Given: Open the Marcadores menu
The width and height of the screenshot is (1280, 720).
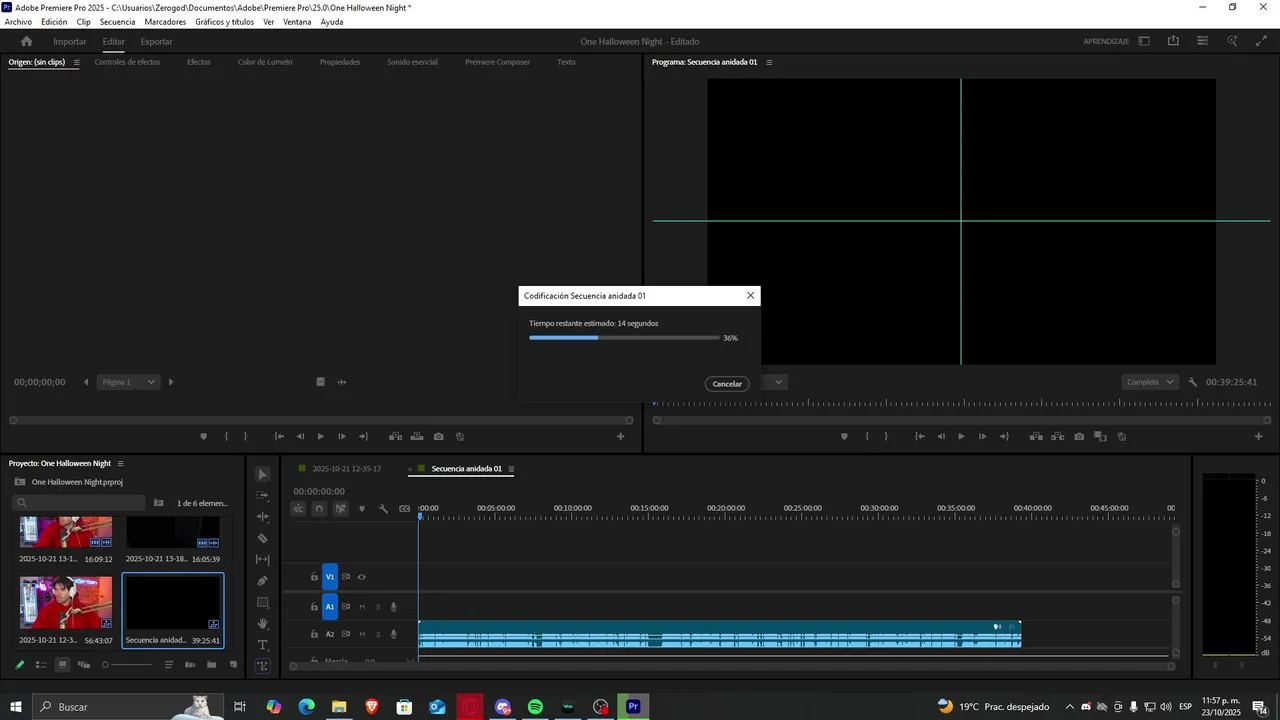Looking at the screenshot, I should [x=165, y=22].
